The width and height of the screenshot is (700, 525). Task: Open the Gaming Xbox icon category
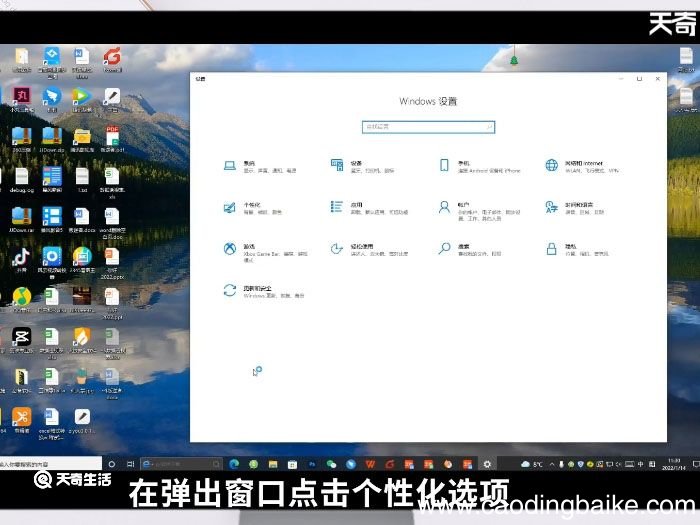265,252
